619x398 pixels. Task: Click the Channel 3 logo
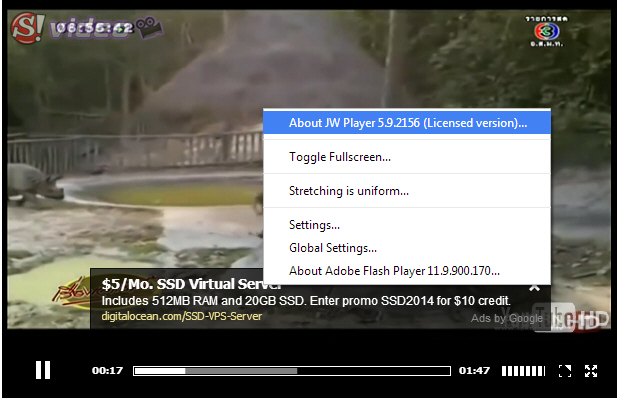[546, 31]
